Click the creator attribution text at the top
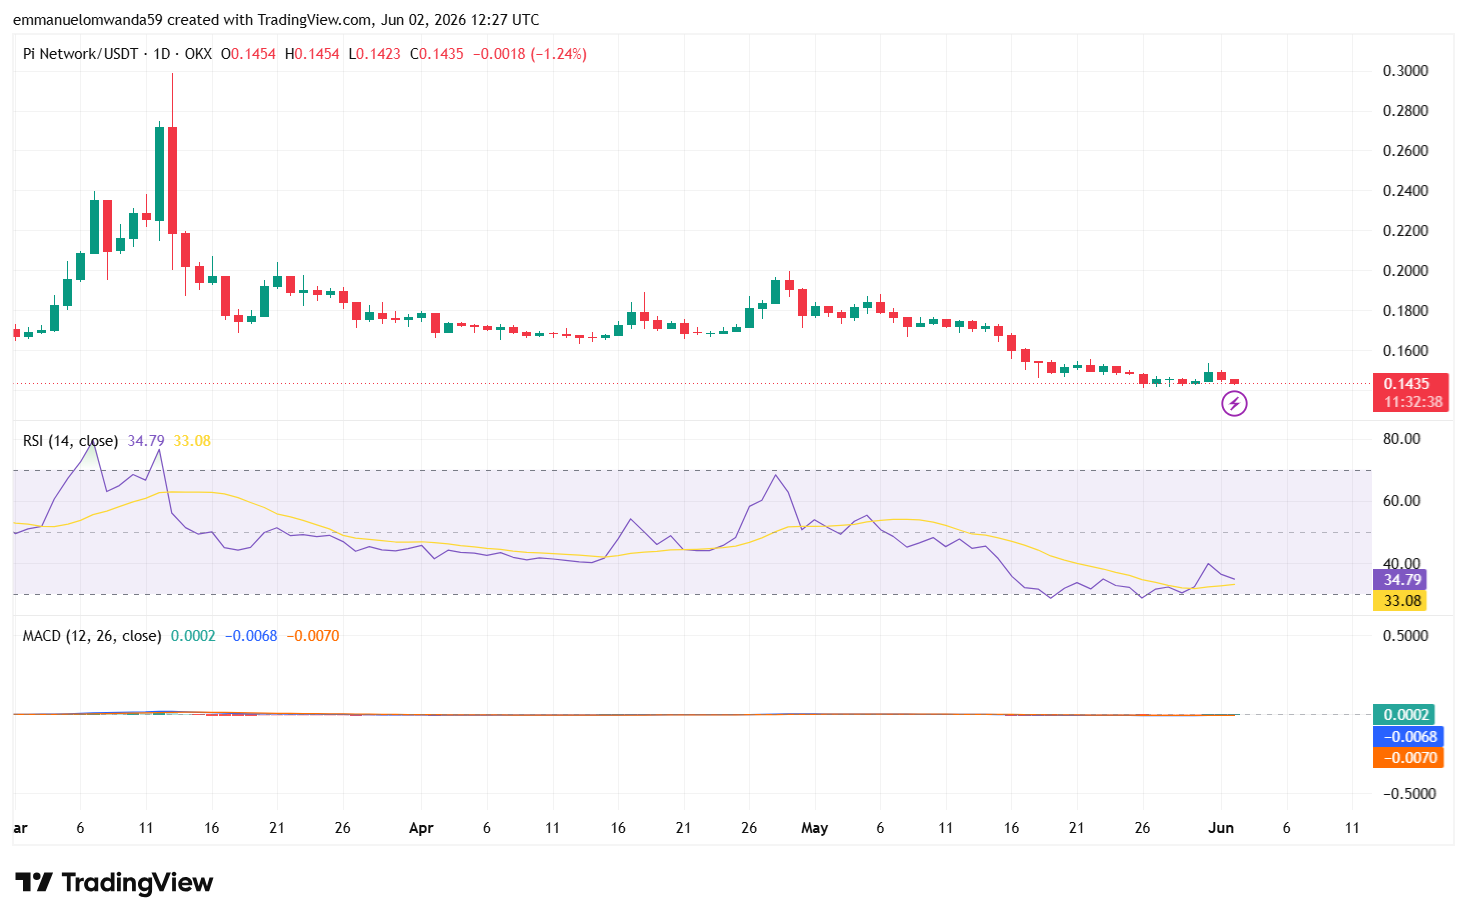The width and height of the screenshot is (1467, 920). (276, 20)
